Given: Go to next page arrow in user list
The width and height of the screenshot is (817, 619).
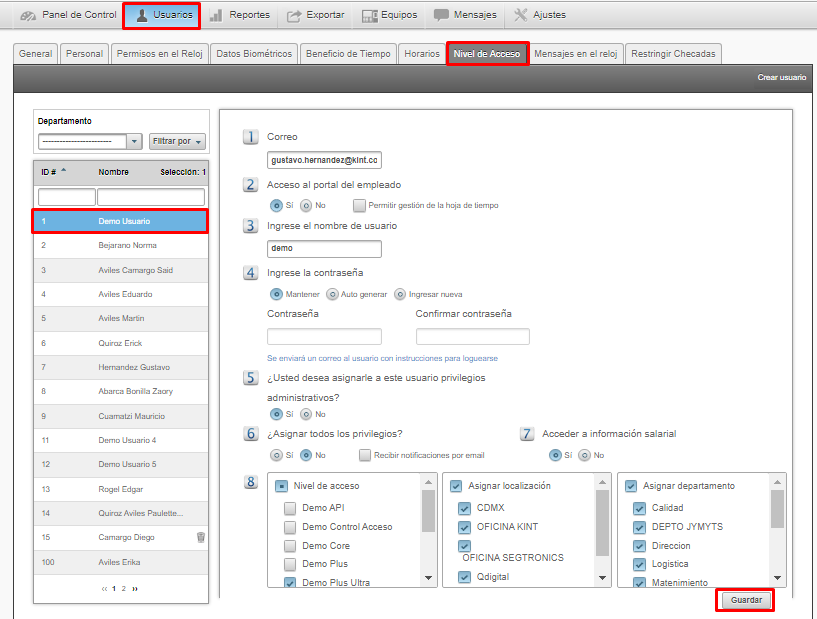Looking at the screenshot, I should (135, 589).
